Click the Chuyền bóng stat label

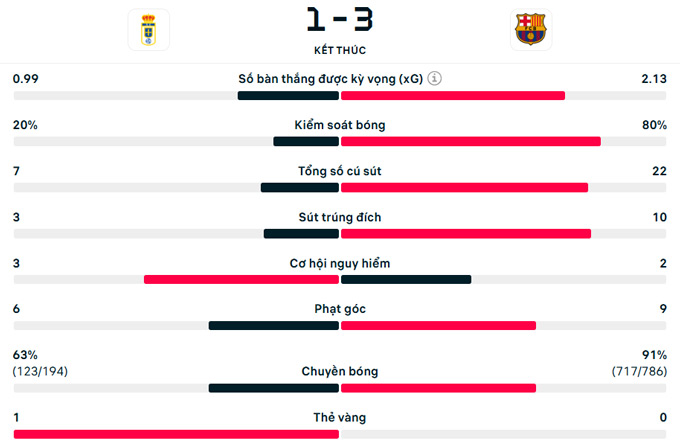(340, 371)
